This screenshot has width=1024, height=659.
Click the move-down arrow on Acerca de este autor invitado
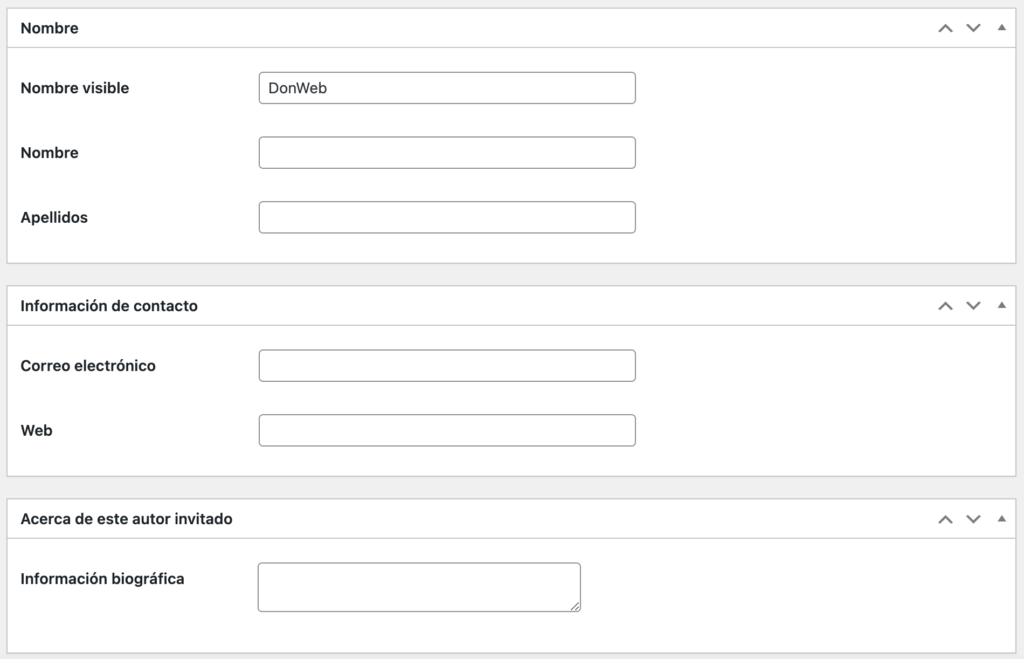coord(973,519)
